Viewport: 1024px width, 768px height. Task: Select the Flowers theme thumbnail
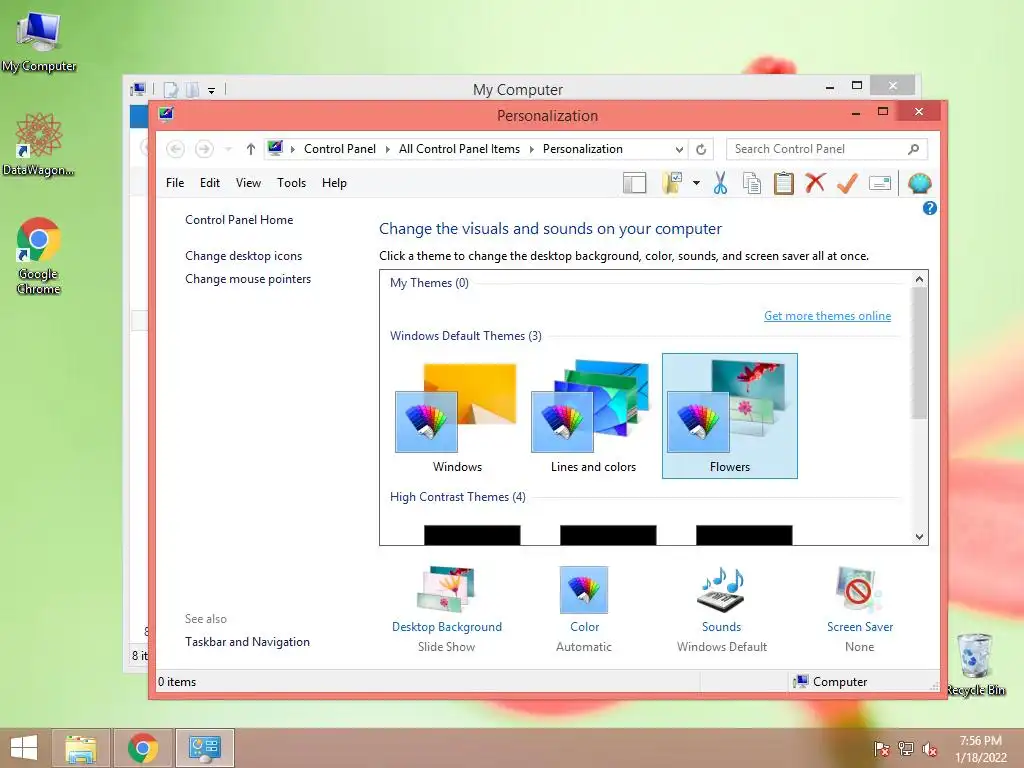click(x=729, y=417)
